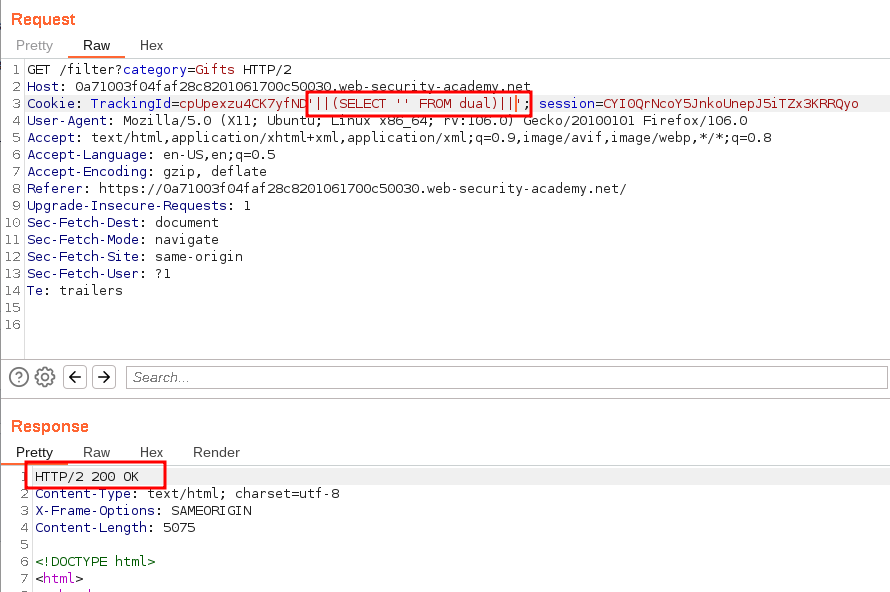Viewport: 890px width, 592px height.
Task: Click the session cookie value
Action: (731, 104)
